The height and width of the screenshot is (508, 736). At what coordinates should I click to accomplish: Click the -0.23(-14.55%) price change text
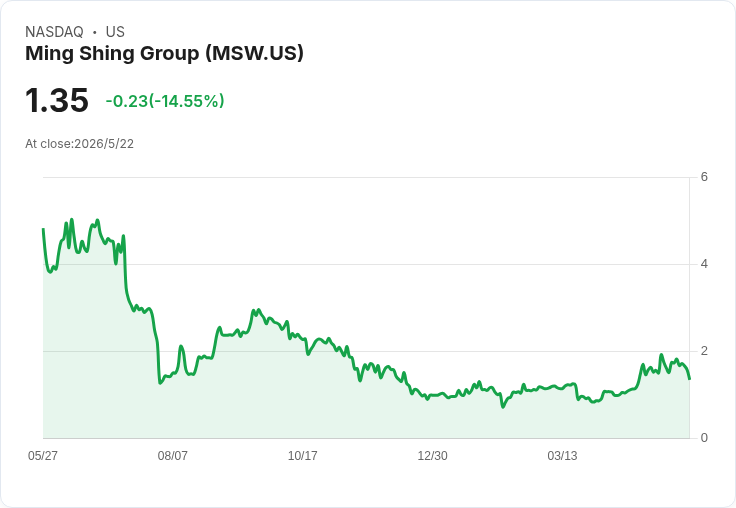pyautogui.click(x=165, y=101)
